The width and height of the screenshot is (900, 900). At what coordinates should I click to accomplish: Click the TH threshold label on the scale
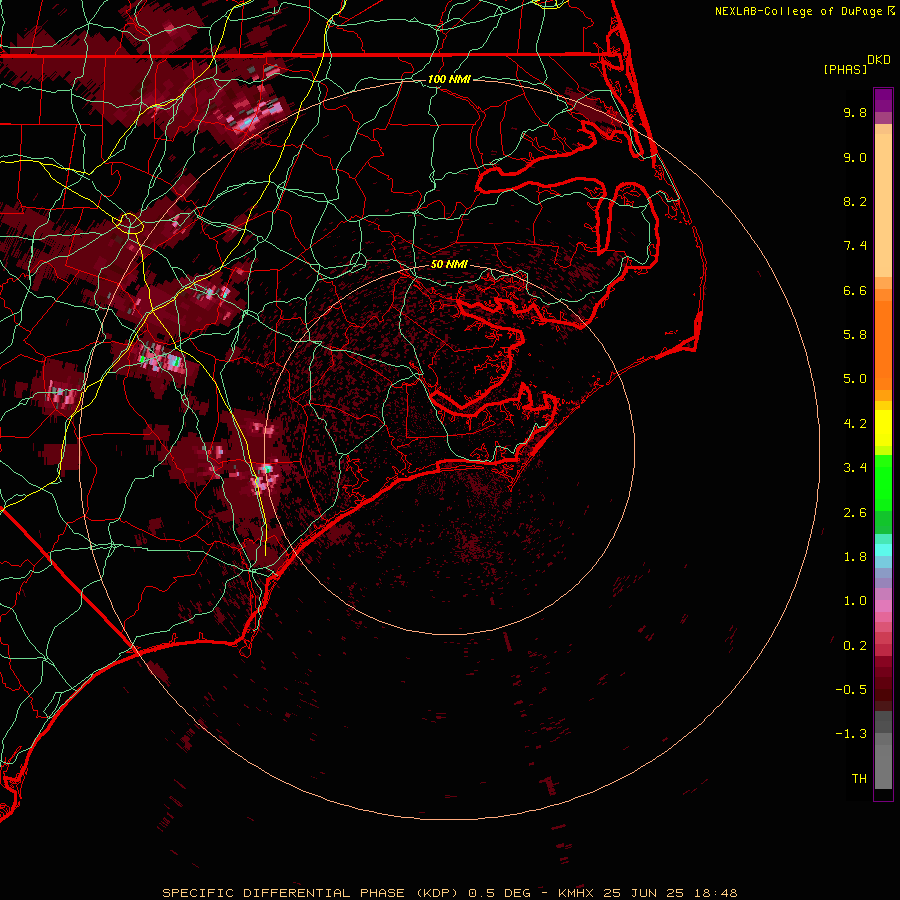click(859, 779)
